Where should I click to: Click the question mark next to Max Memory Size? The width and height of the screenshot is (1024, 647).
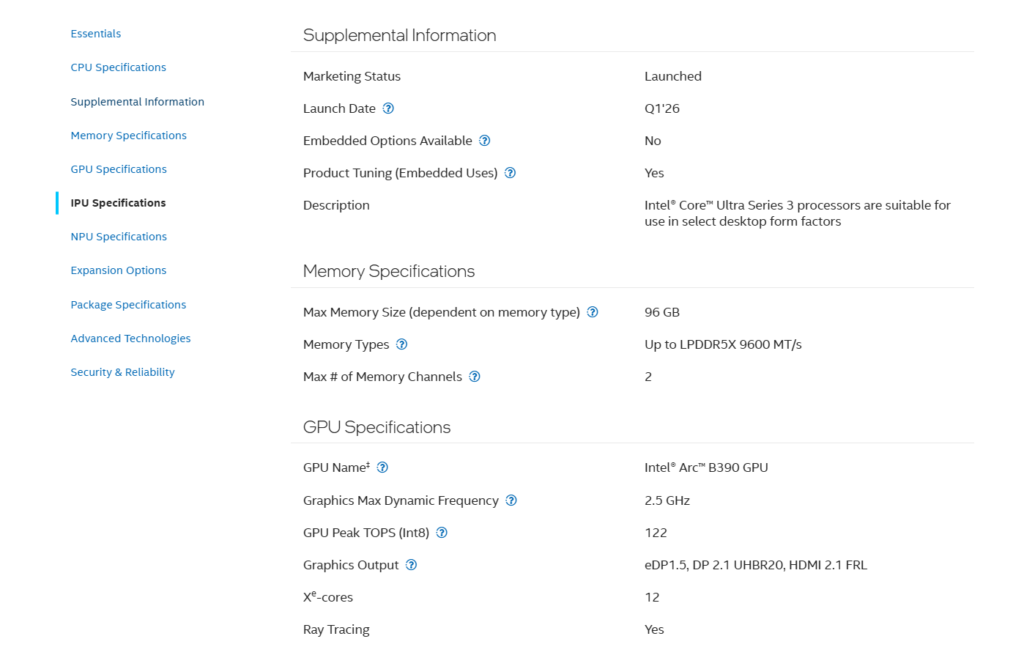tap(592, 312)
